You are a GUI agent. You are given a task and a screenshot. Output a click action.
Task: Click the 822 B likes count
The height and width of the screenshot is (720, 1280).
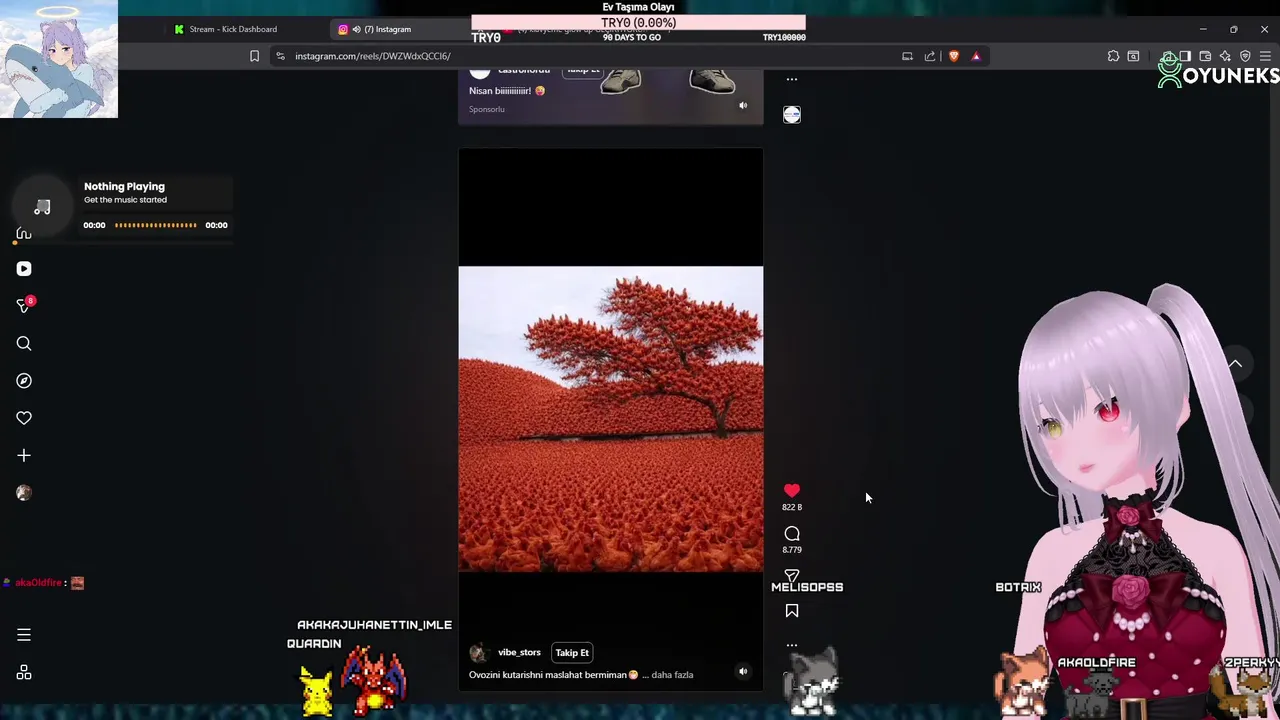(x=792, y=507)
